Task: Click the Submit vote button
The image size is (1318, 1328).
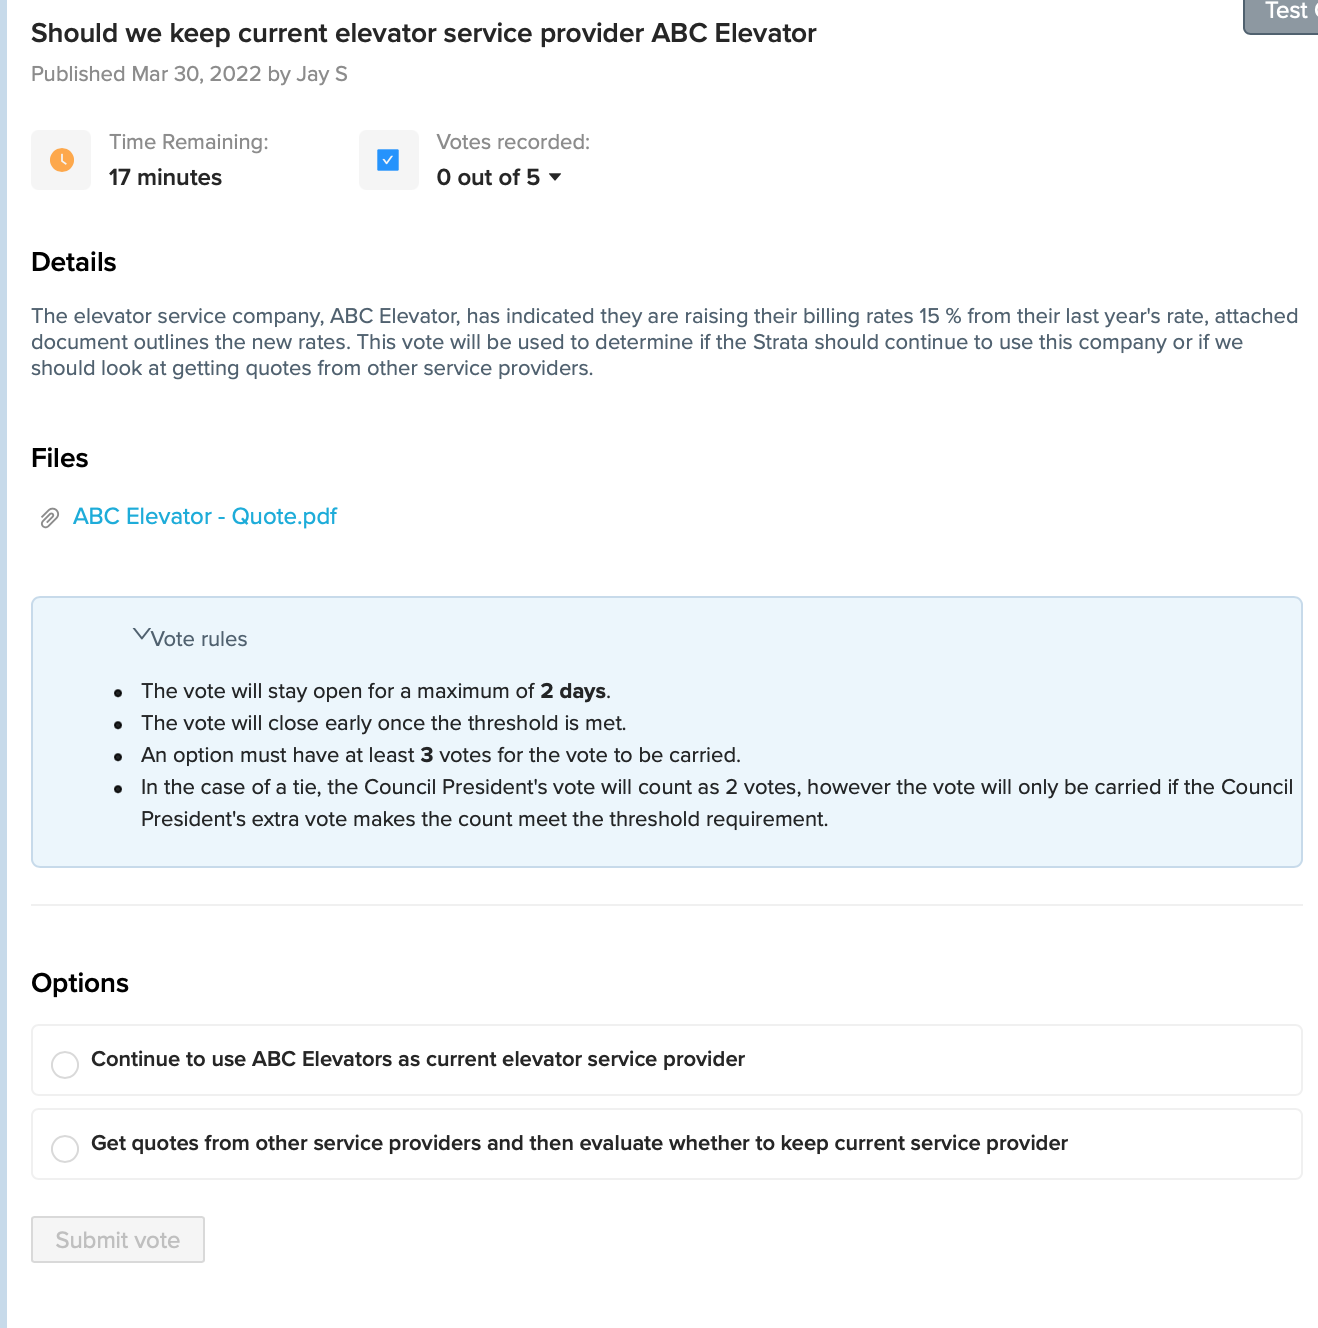Action: click(x=118, y=1240)
